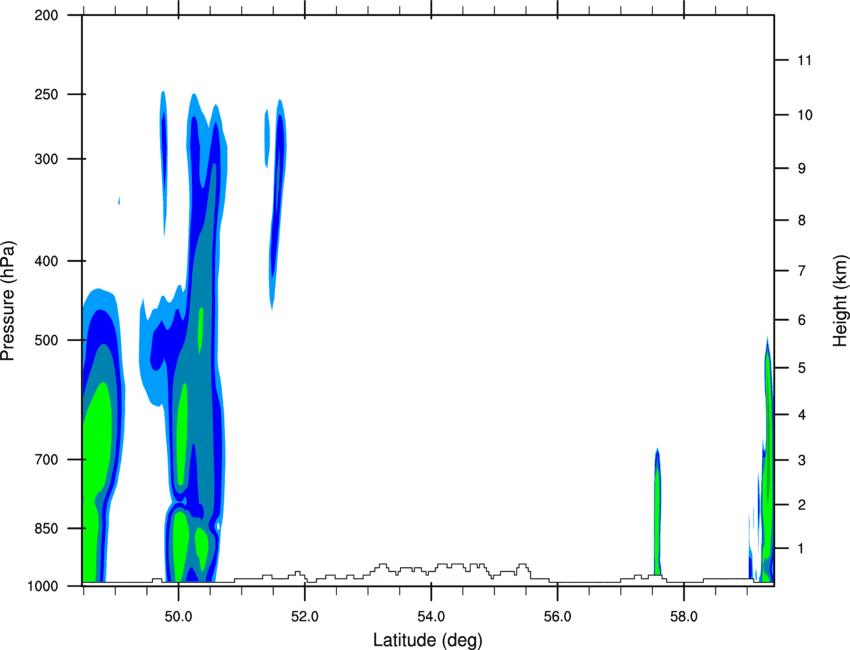The image size is (850, 650).
Task: Click the 250 pressure axis label
Action: (46, 94)
